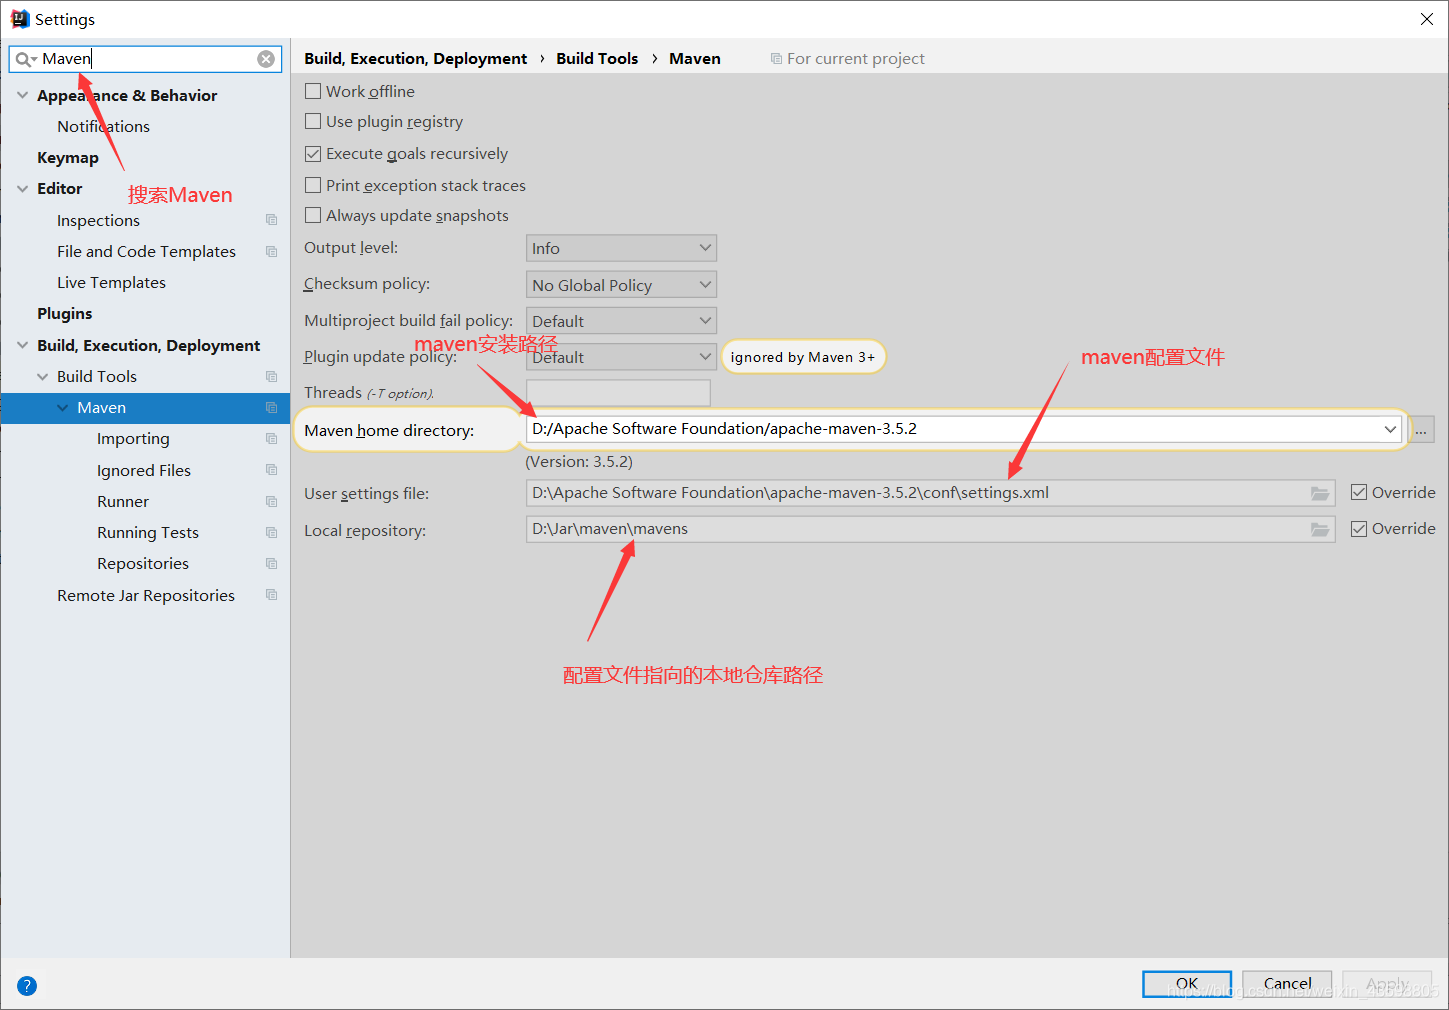Click the For current project icon

(776, 59)
